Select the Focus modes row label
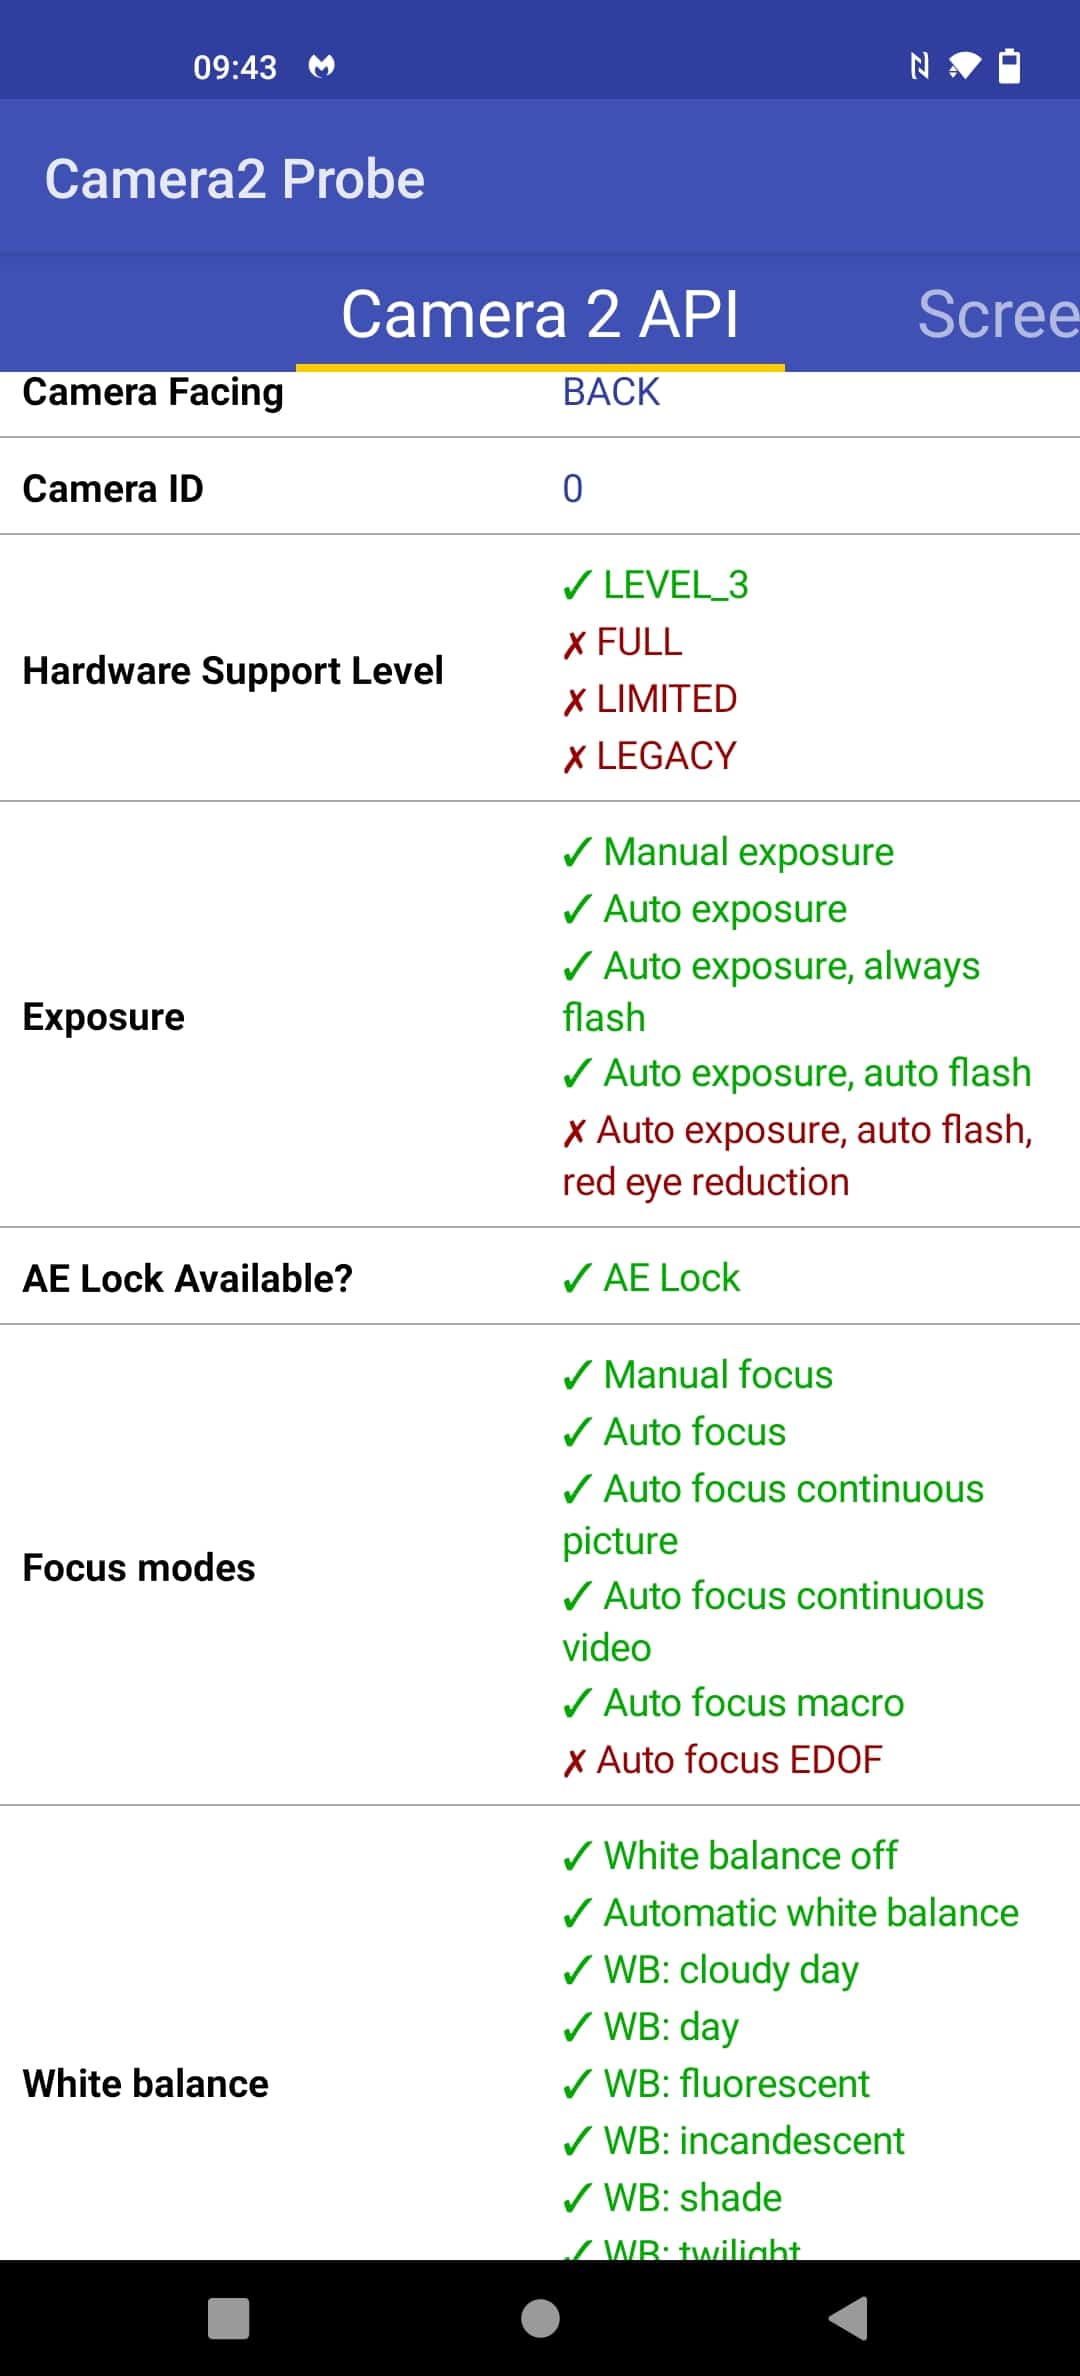The height and width of the screenshot is (2376, 1080). point(139,1567)
